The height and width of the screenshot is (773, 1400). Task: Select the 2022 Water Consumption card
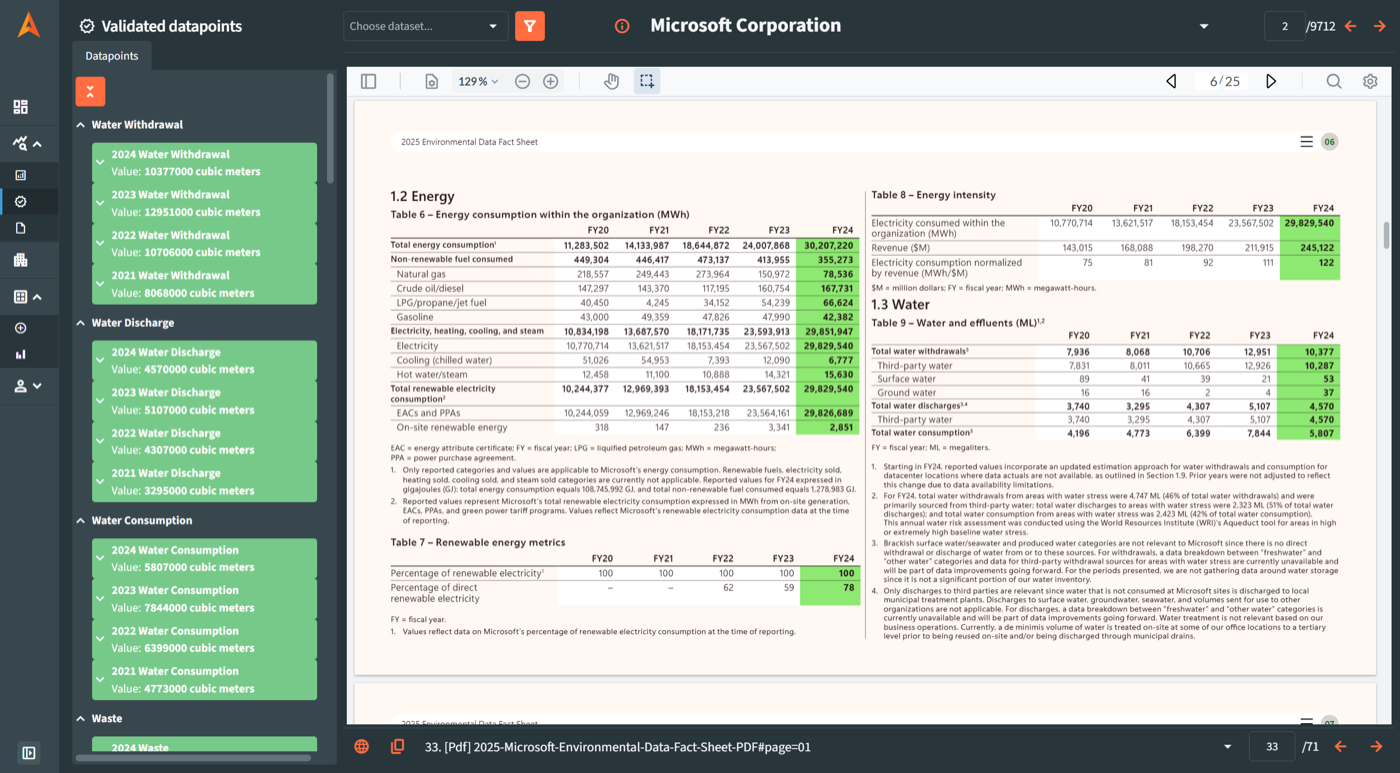[x=204, y=639]
